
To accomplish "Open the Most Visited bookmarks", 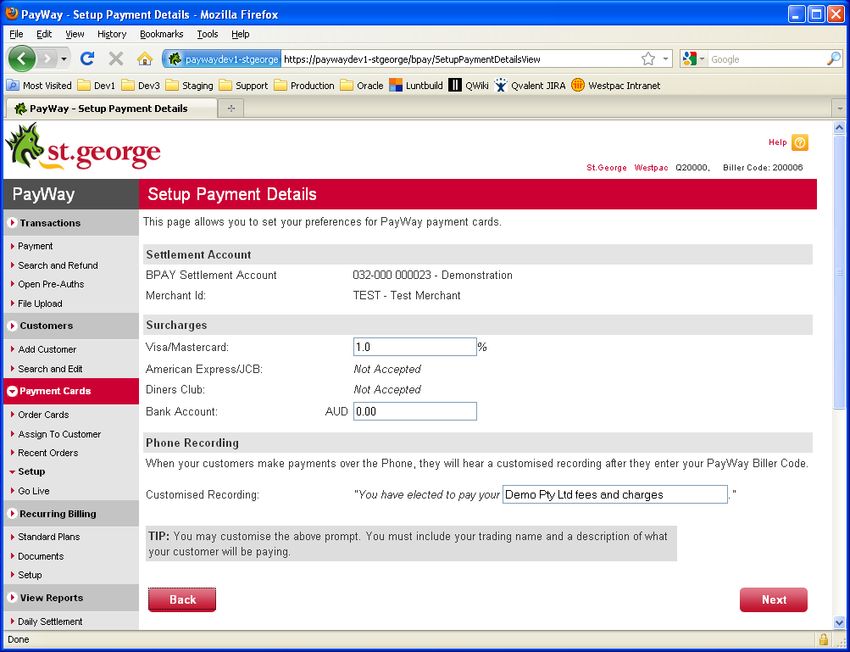I will tap(40, 86).
